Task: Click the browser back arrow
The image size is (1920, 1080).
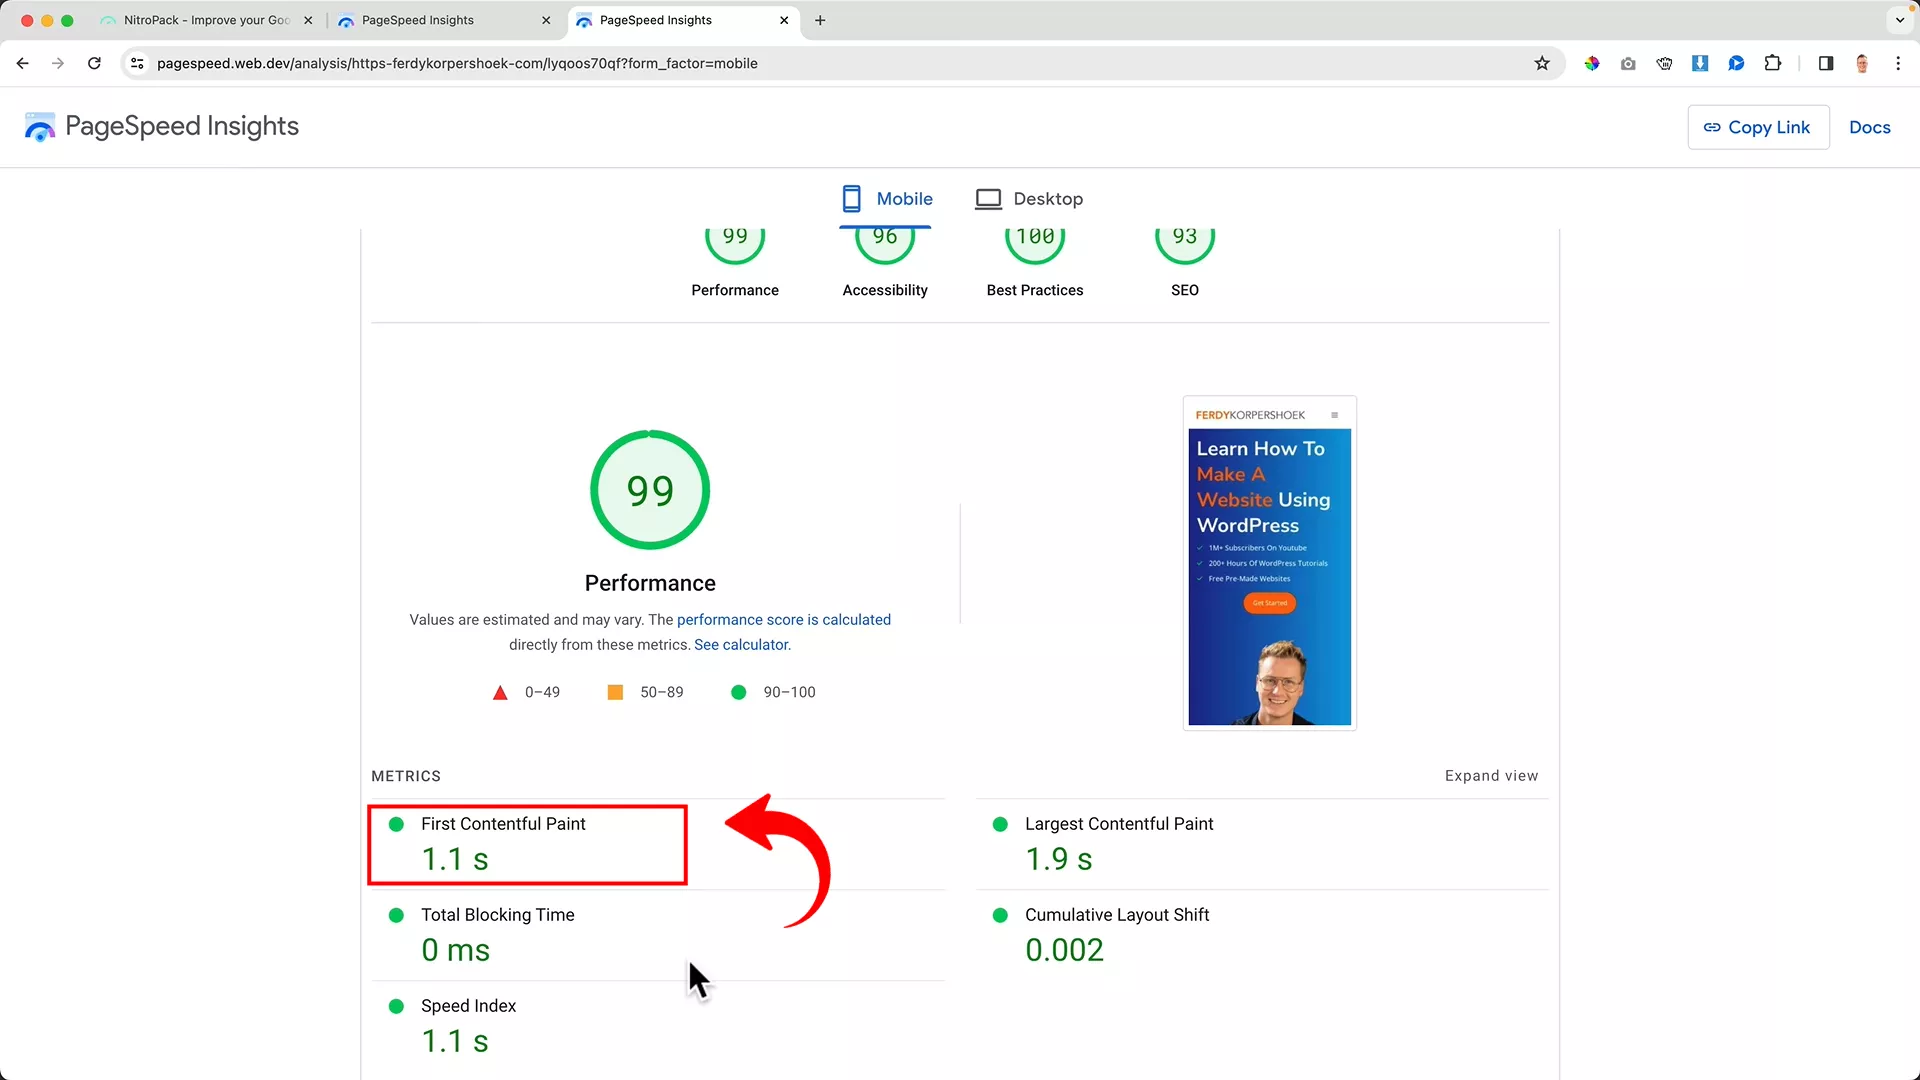Action: (x=22, y=63)
